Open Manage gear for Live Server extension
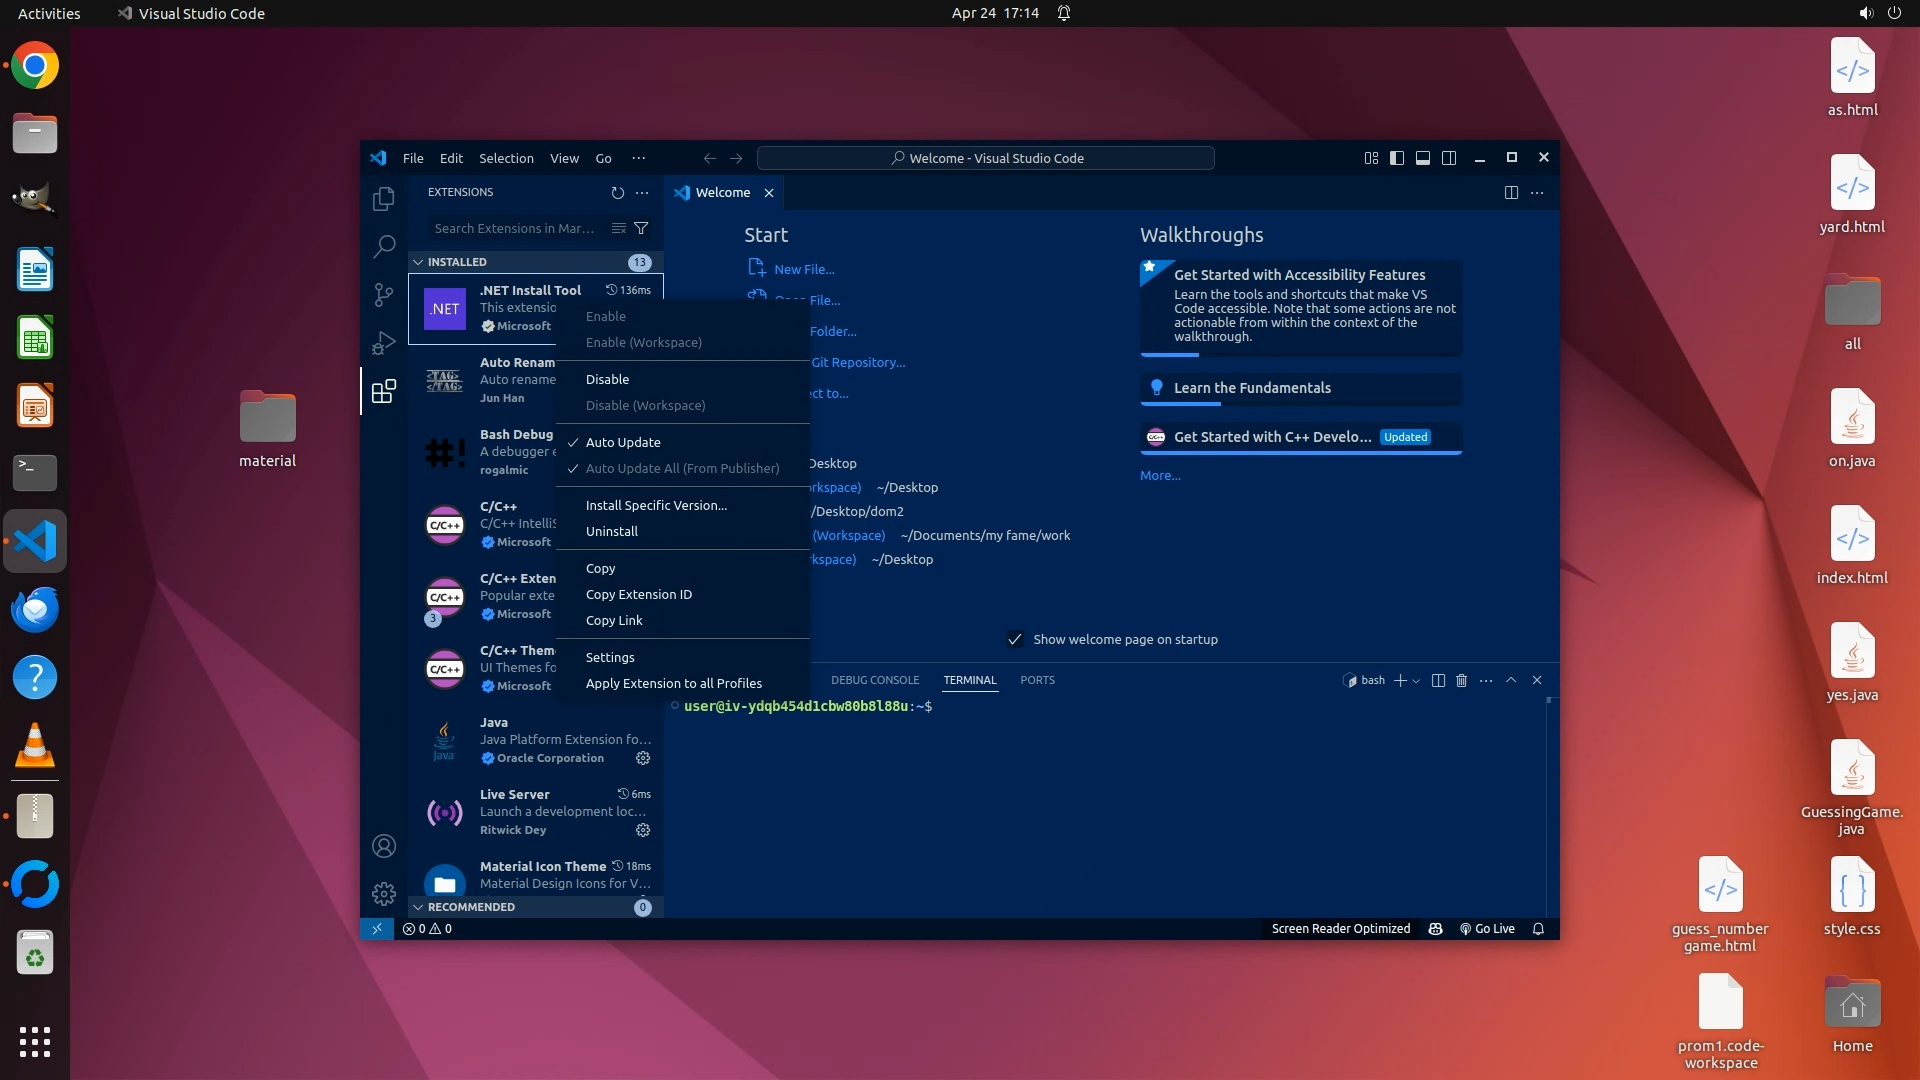The height and width of the screenshot is (1080, 1920). (643, 830)
